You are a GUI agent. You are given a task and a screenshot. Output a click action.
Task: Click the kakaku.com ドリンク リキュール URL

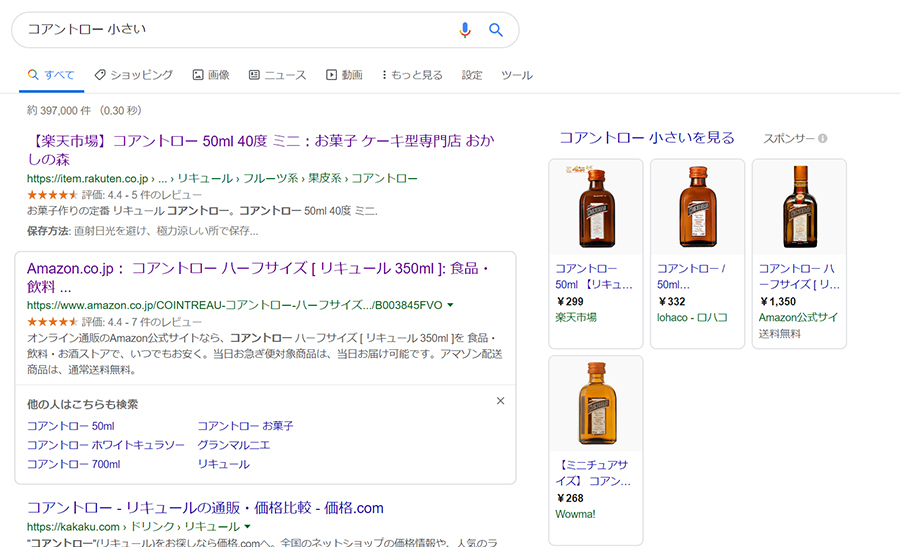point(133,526)
